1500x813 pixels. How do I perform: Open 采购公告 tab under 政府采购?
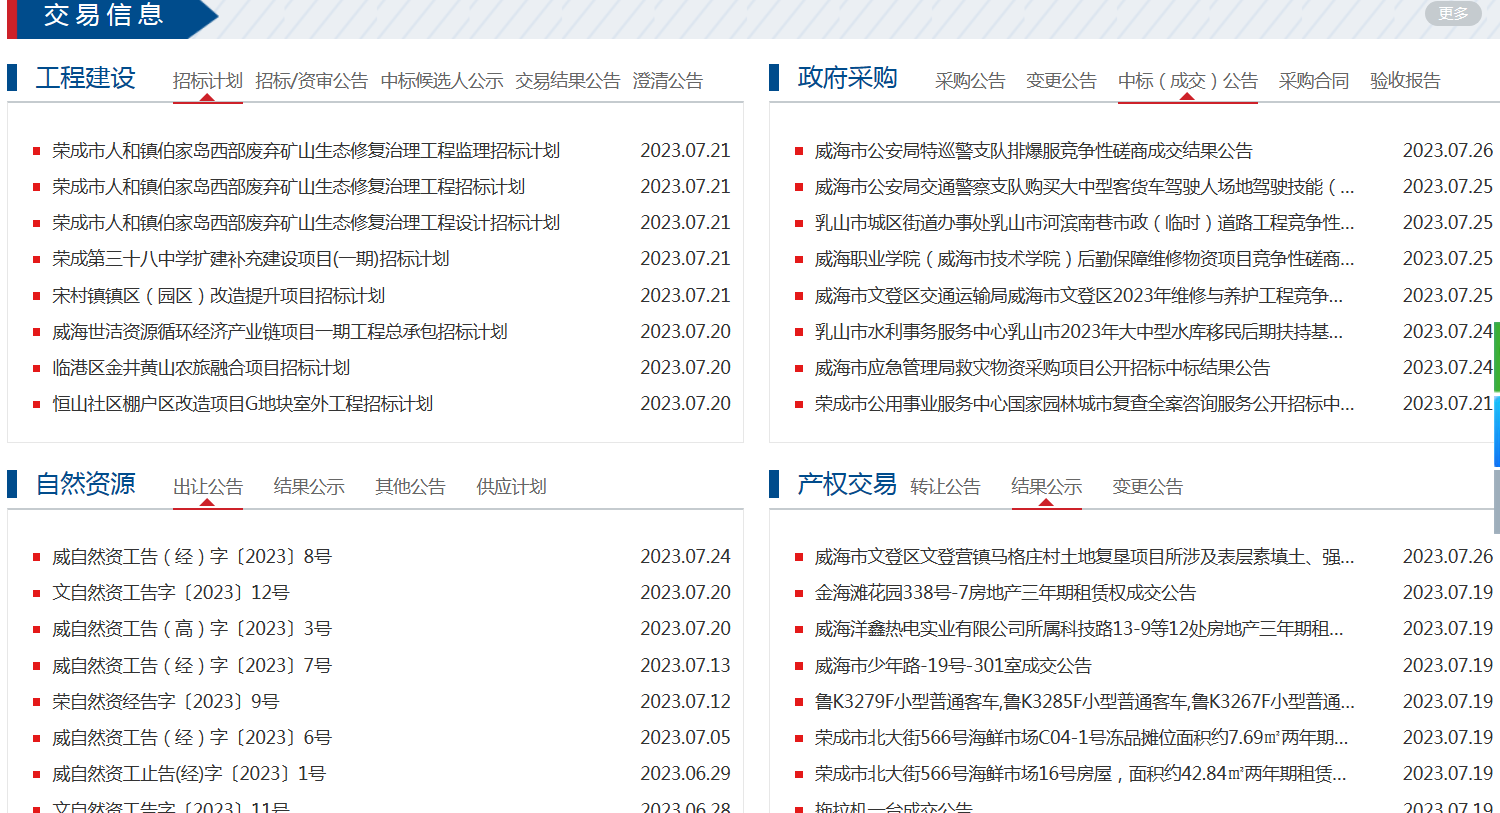(x=969, y=81)
